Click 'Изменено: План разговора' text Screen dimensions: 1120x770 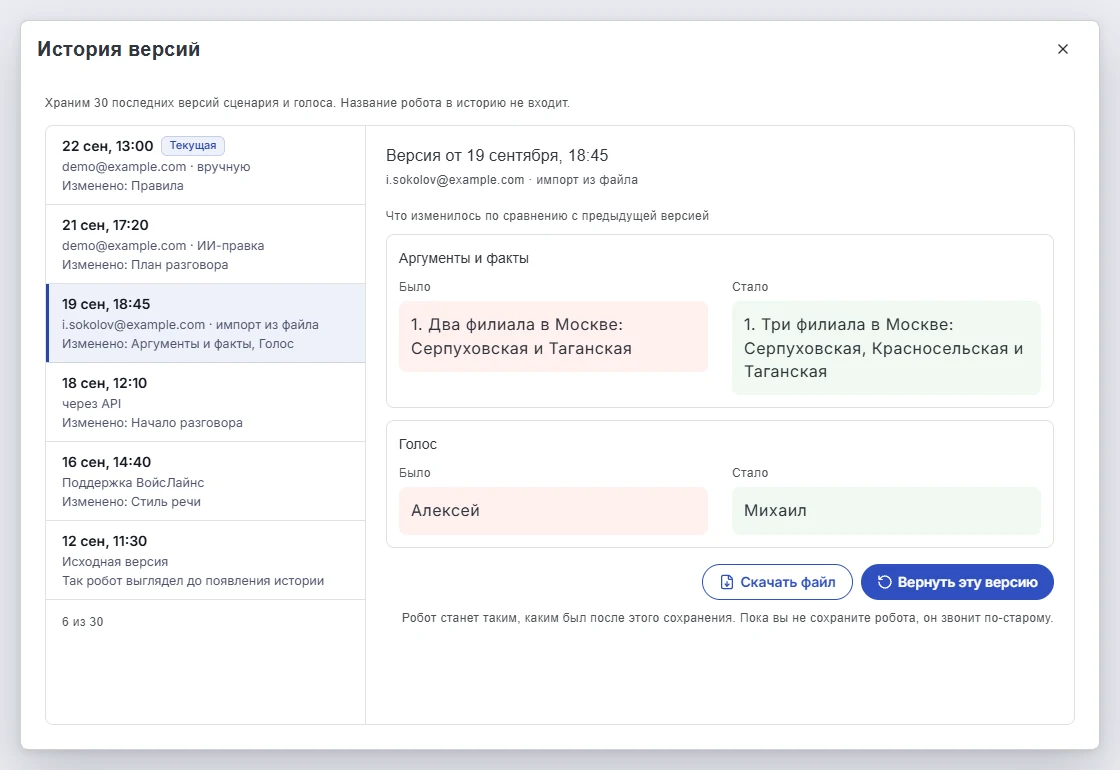[145, 265]
